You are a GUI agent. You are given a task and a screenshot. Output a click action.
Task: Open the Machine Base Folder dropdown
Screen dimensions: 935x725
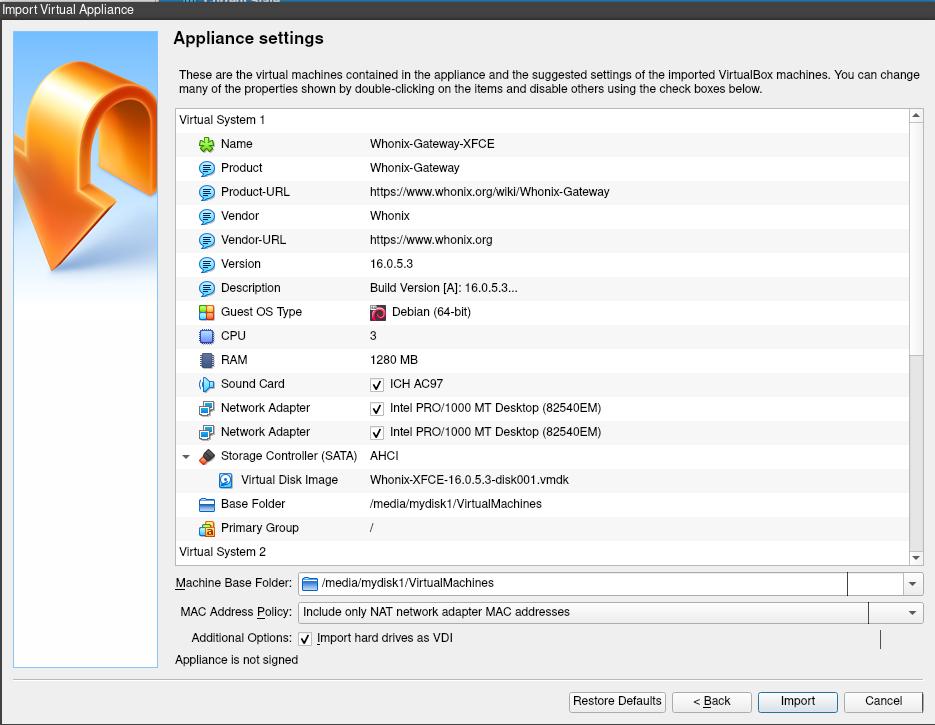pyautogui.click(x=912, y=584)
